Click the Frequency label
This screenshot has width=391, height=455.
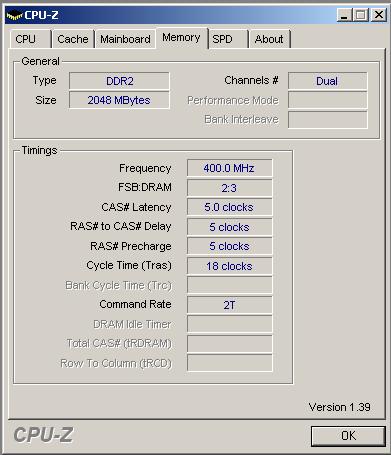coord(145,168)
